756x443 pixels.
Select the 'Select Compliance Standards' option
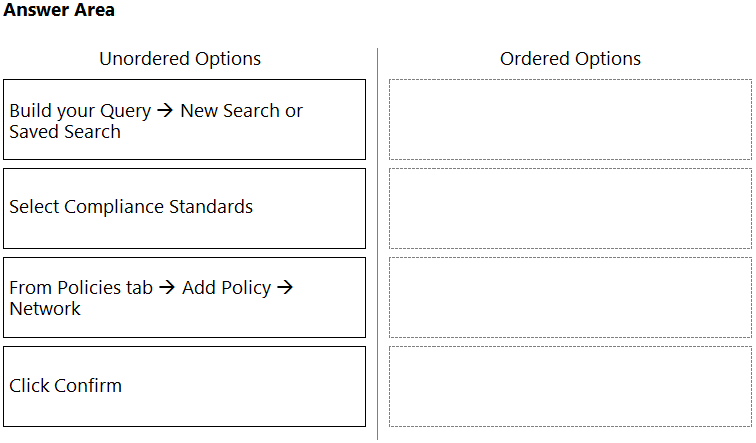tap(184, 208)
